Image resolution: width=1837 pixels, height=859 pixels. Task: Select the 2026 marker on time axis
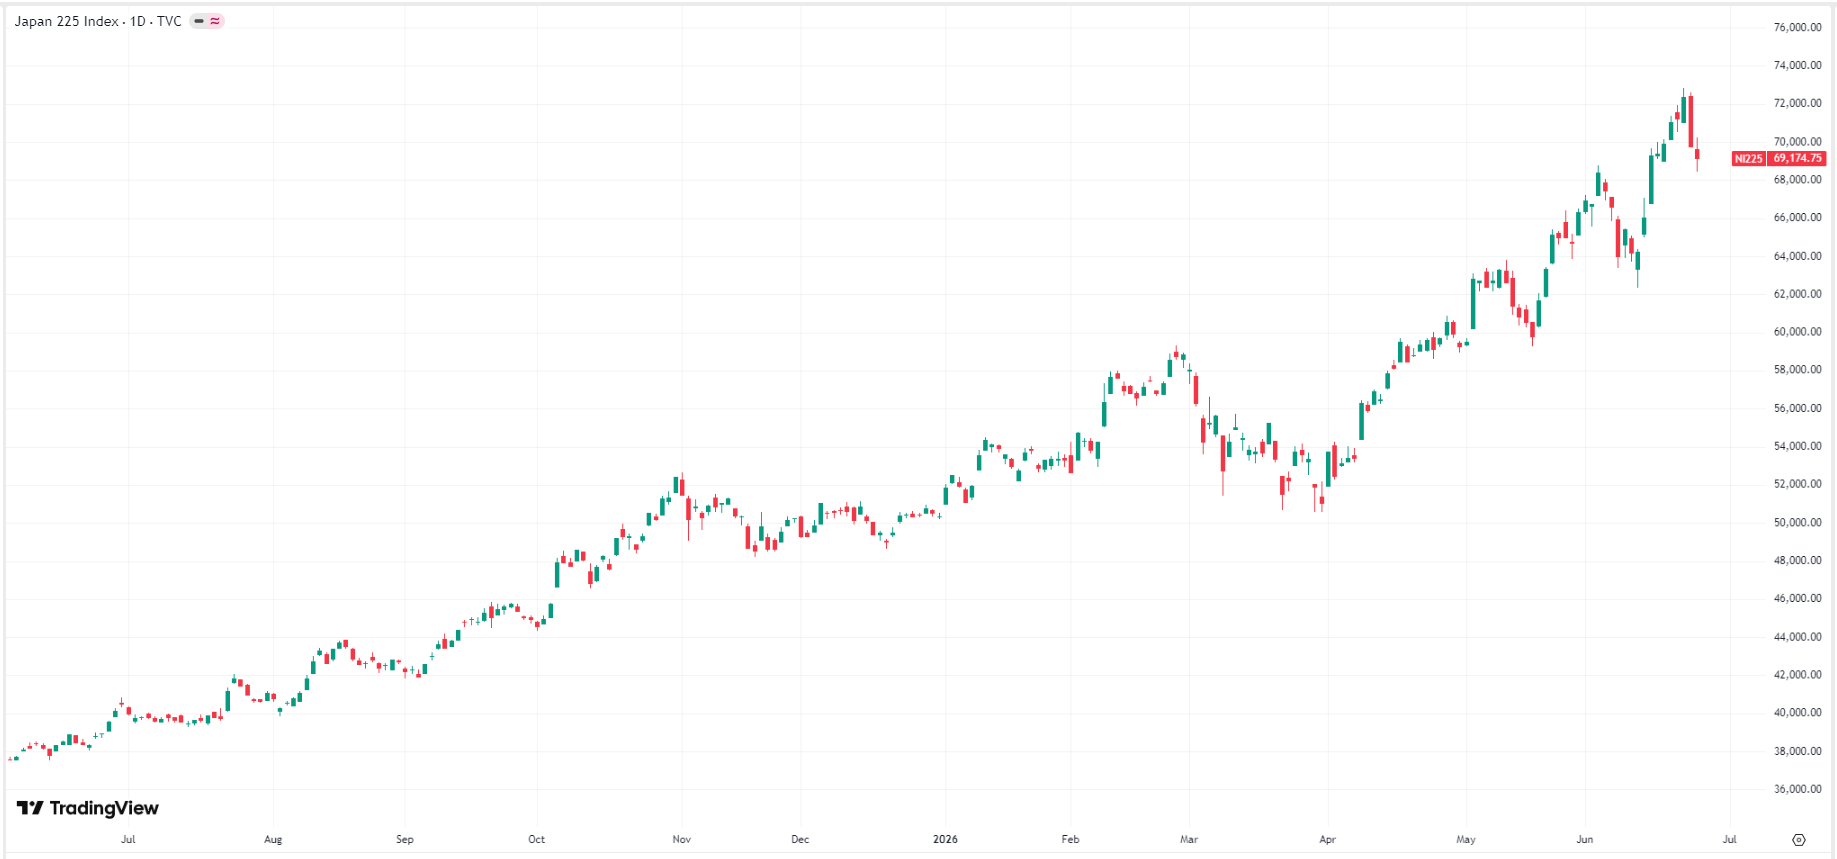pos(945,839)
